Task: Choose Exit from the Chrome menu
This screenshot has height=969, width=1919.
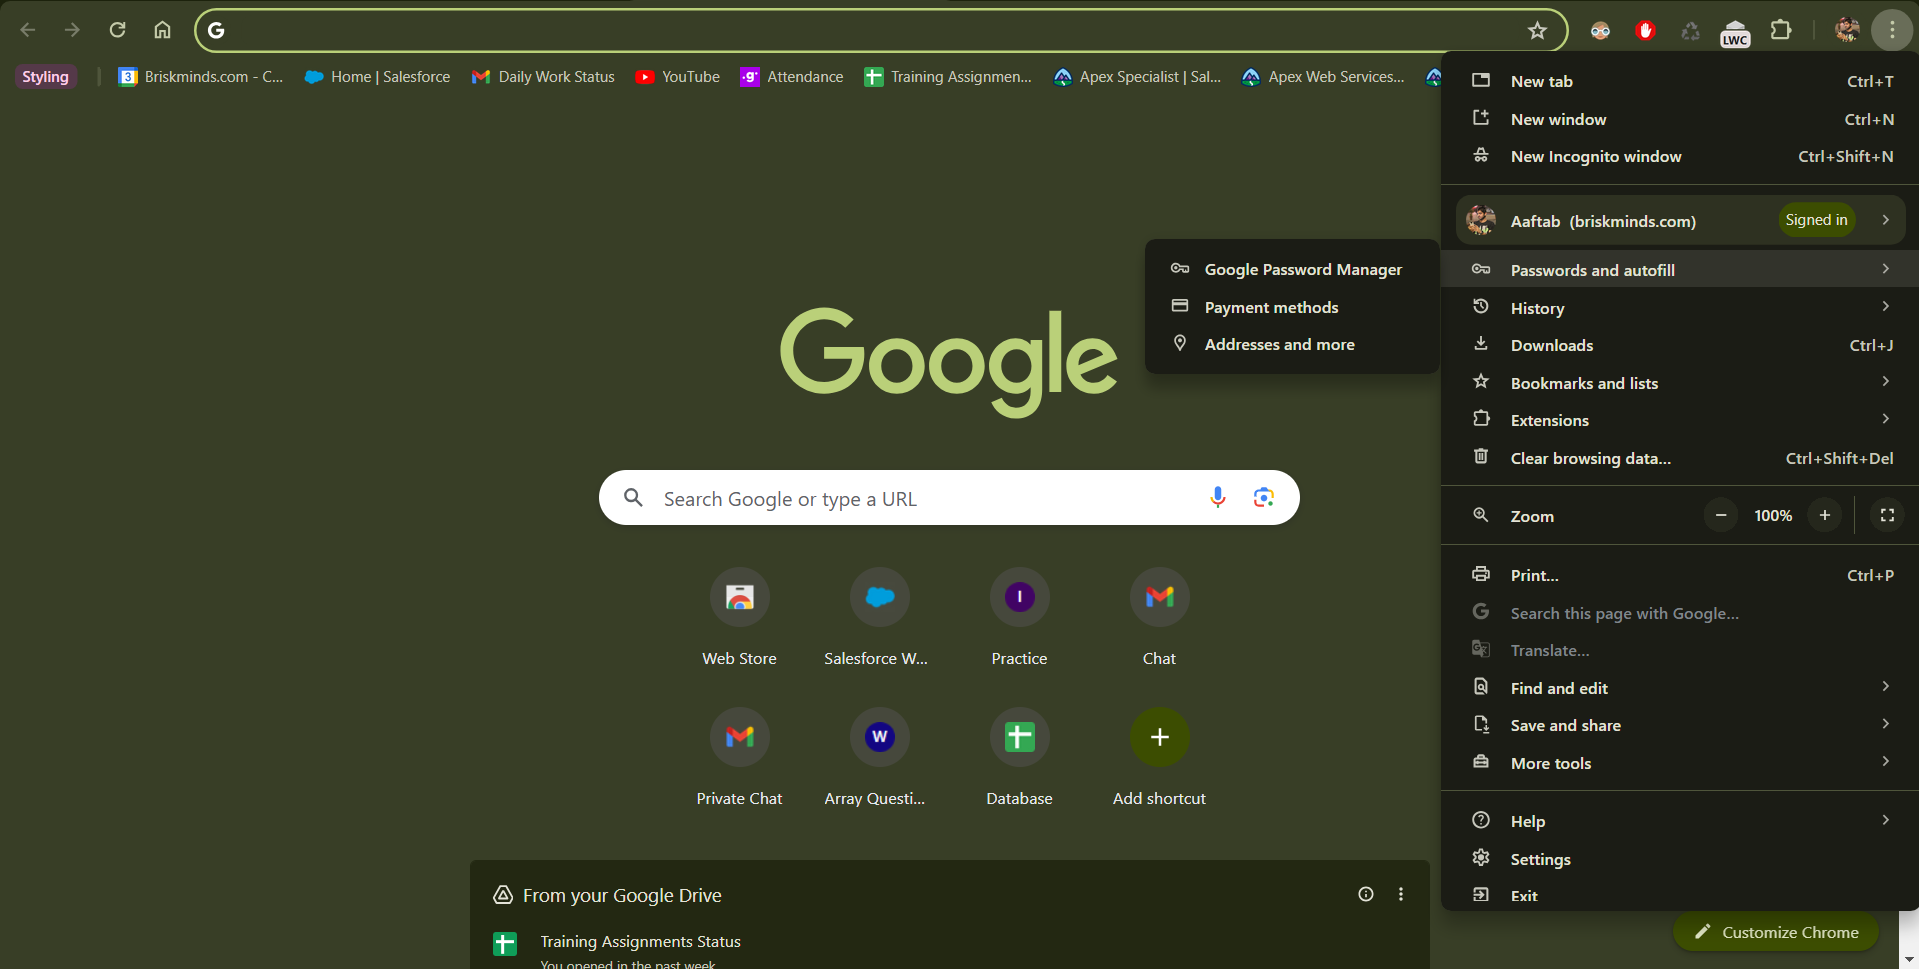Action: pos(1679,896)
